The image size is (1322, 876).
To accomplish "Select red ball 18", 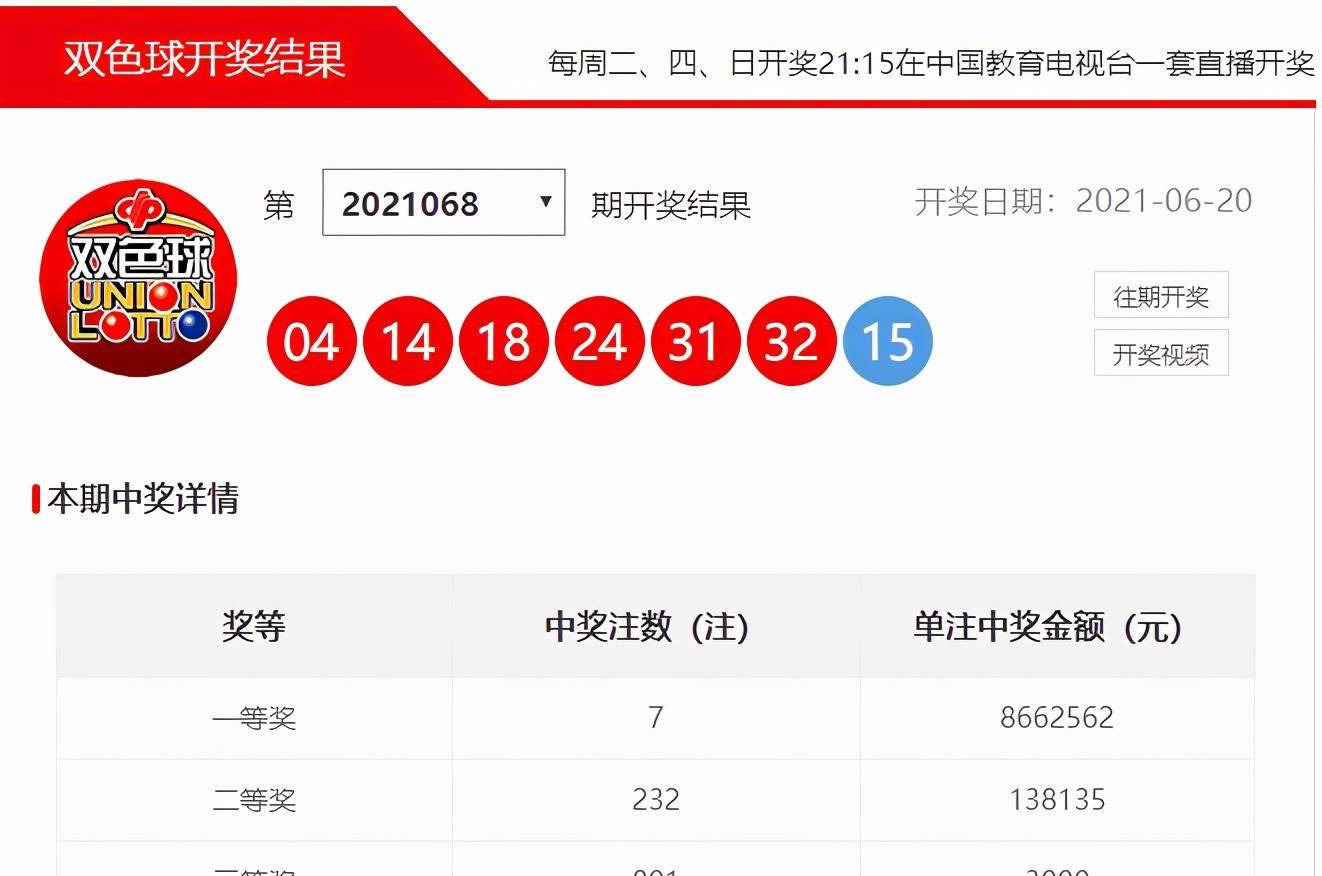I will coord(503,342).
